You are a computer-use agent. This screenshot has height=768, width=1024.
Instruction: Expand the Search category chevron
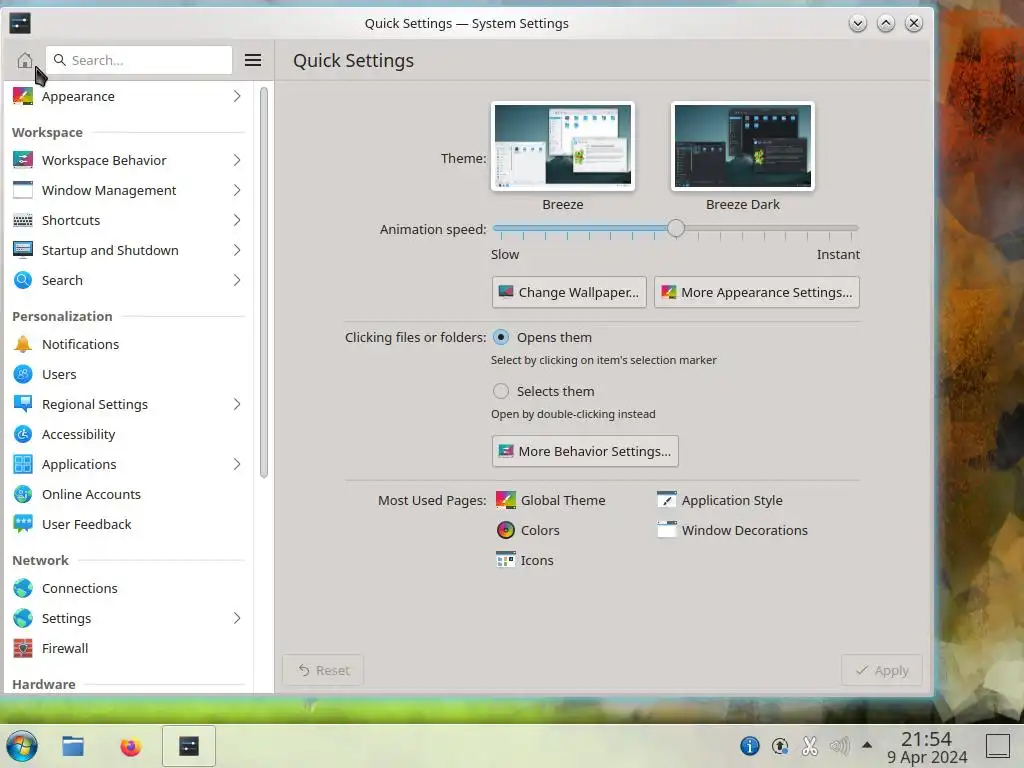(x=237, y=280)
